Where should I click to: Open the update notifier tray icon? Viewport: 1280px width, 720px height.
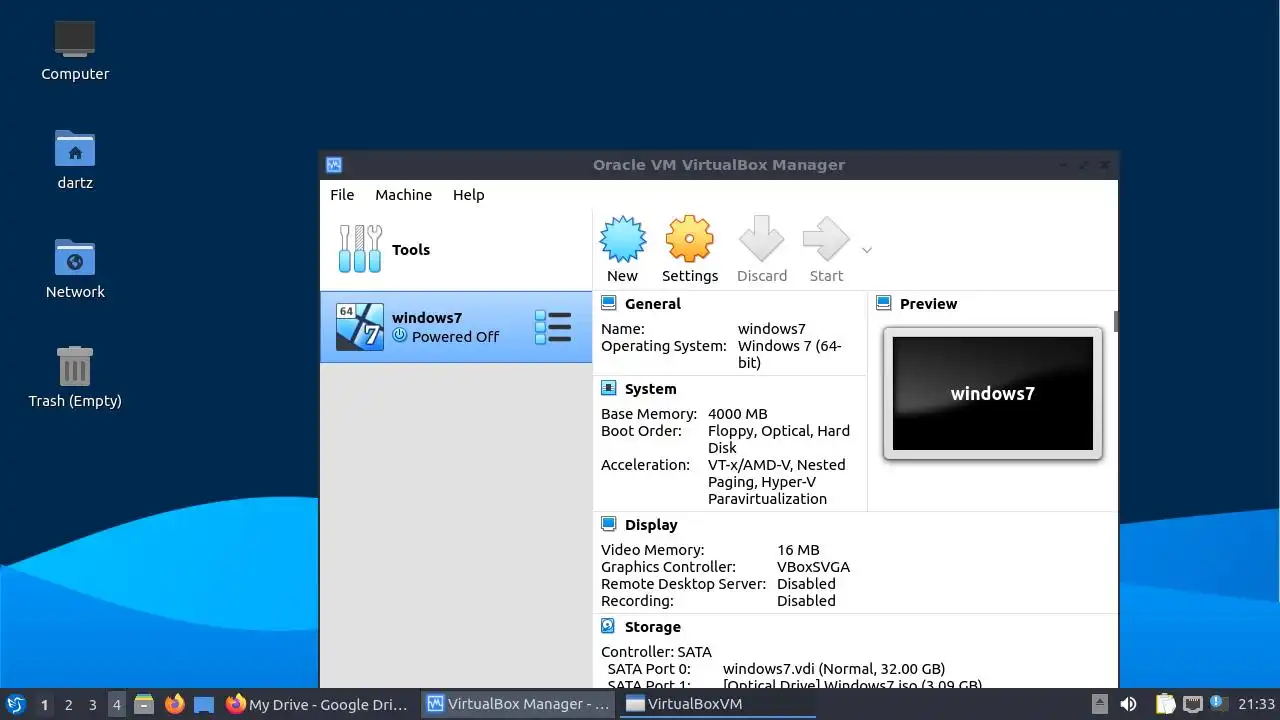click(1218, 703)
